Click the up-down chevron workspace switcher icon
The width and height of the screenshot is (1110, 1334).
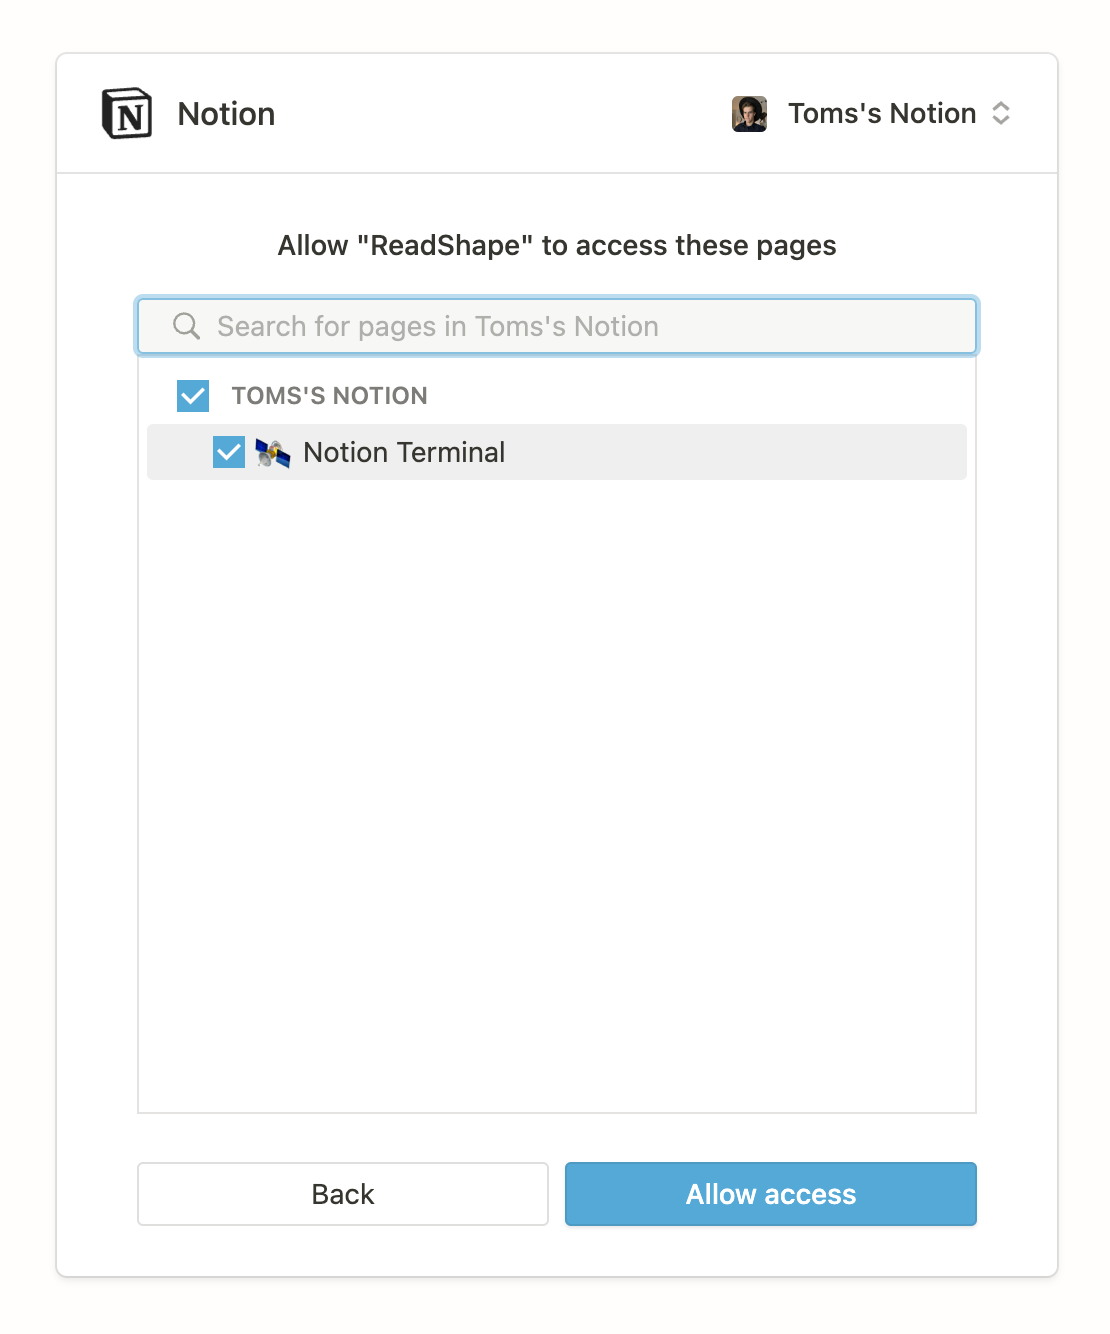[x=1001, y=113]
